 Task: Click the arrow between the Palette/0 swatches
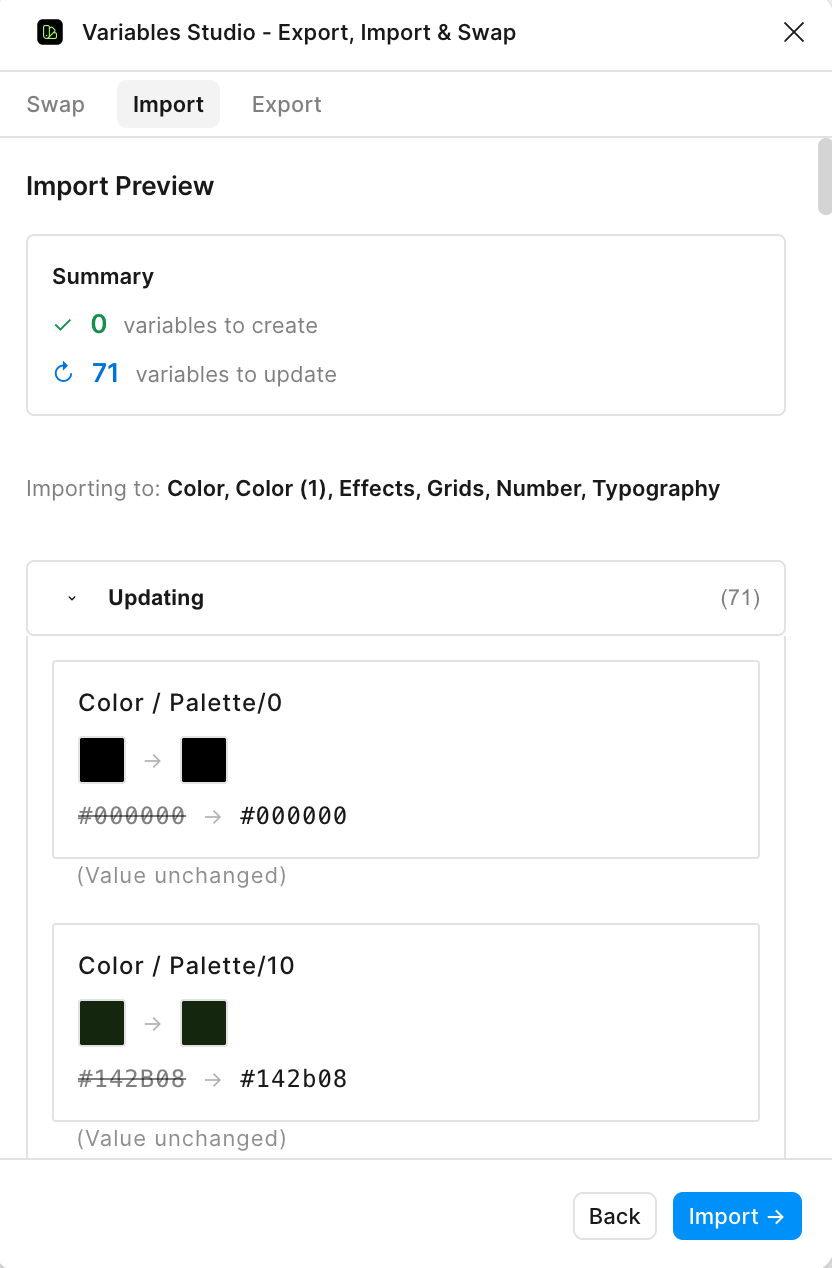152,759
